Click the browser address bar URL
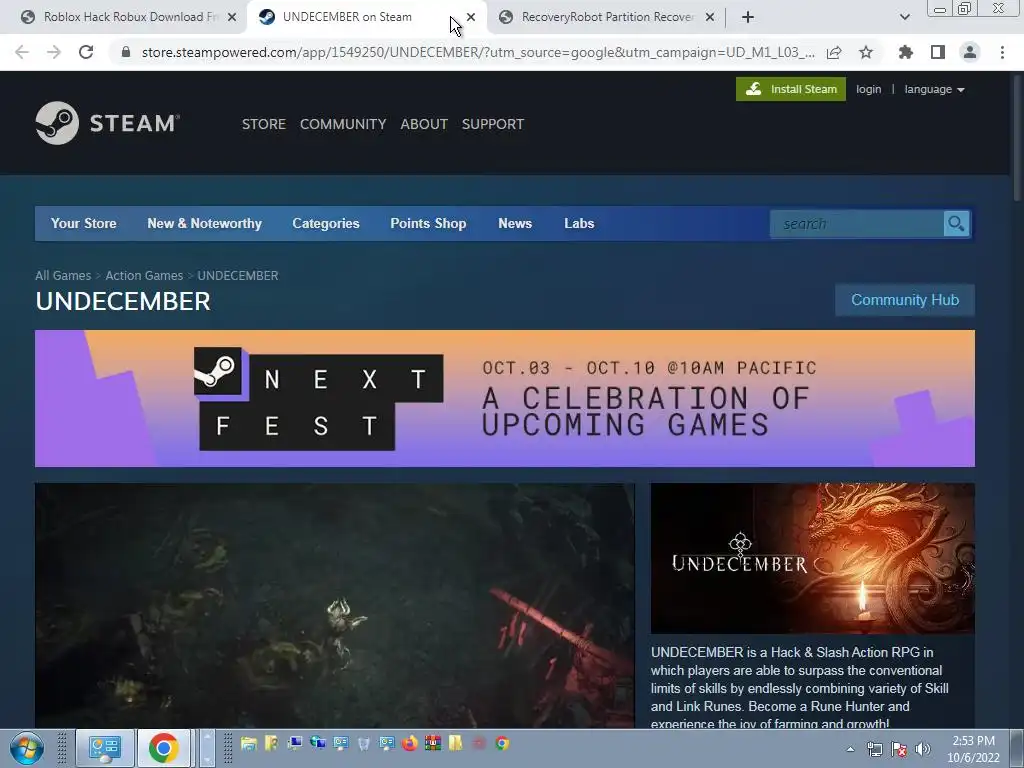The width and height of the screenshot is (1024, 768). 478,52
